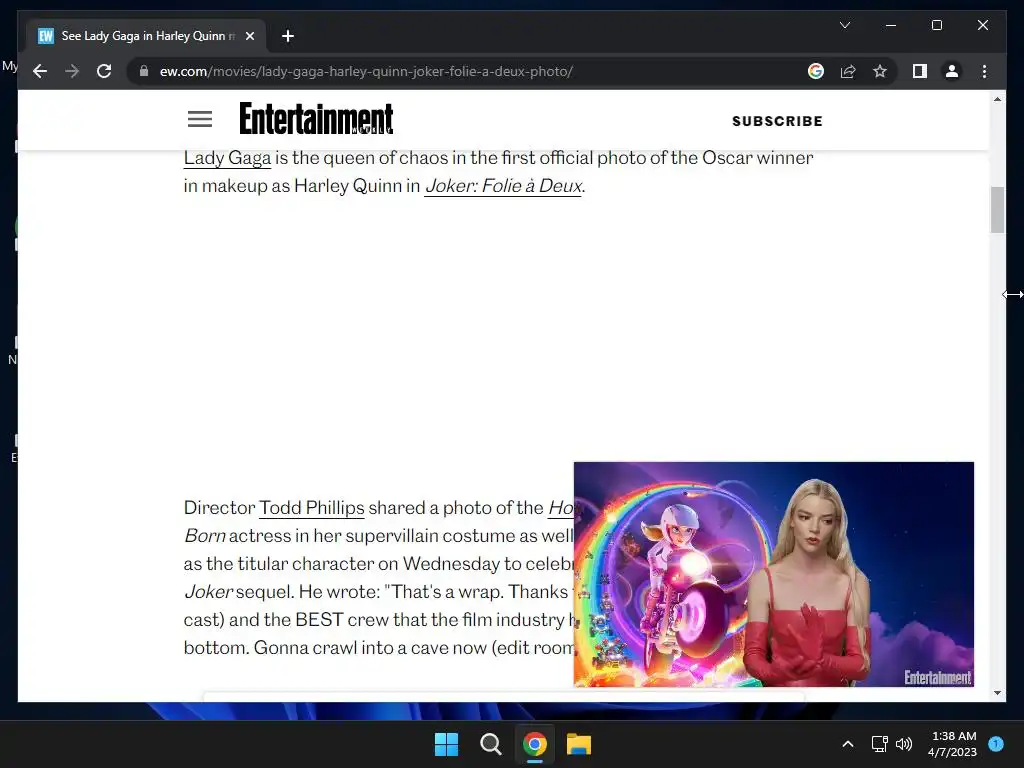Open File Explorer from the taskbar

click(579, 744)
